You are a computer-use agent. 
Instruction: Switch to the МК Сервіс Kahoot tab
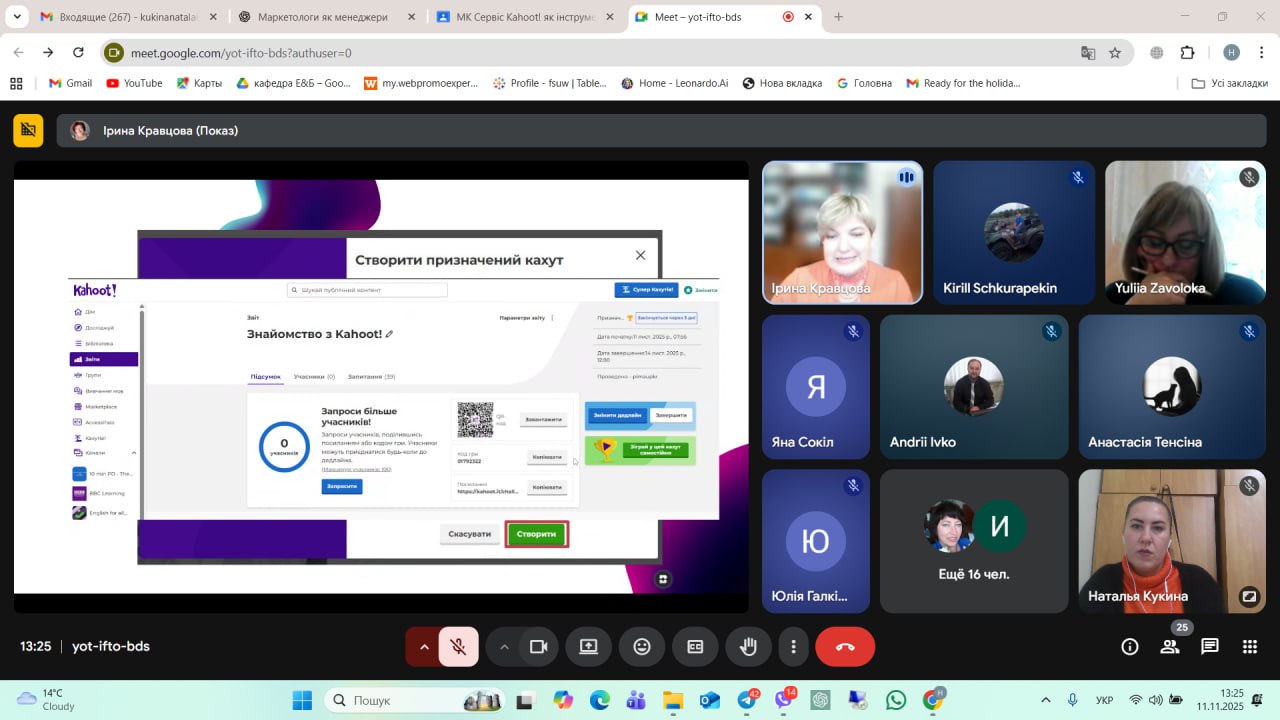point(520,17)
